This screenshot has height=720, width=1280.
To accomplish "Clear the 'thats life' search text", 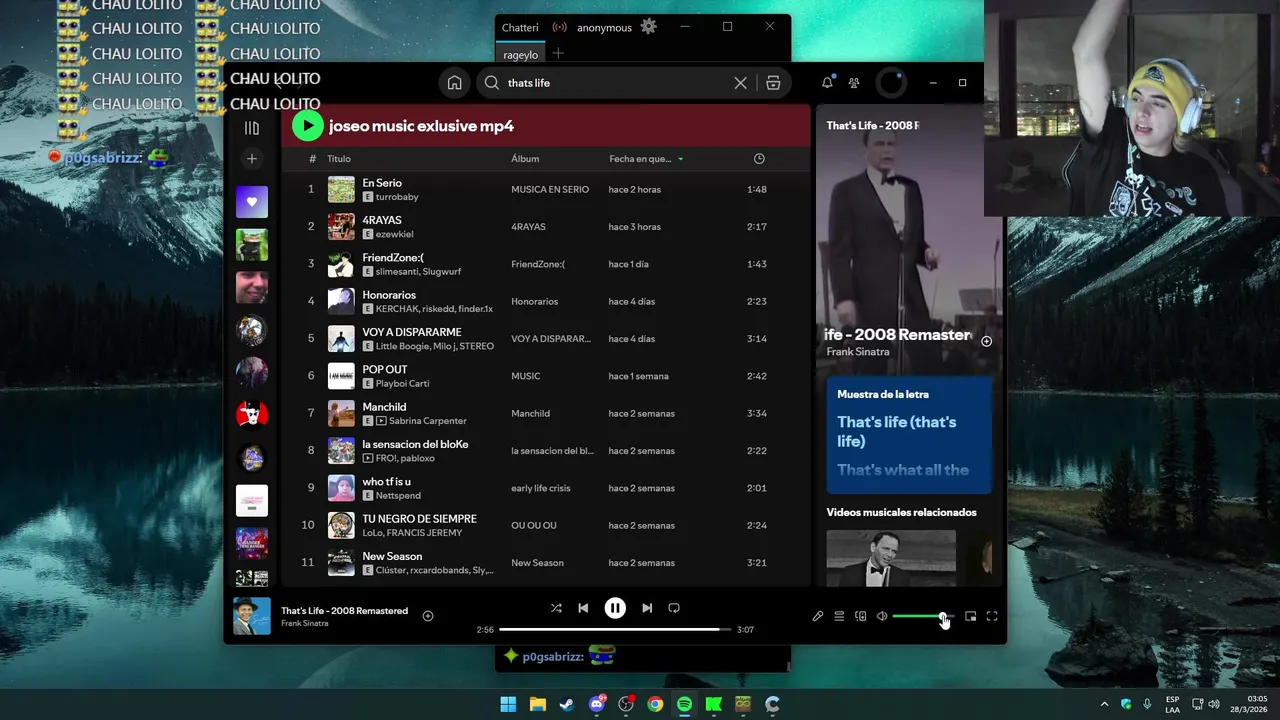I will (740, 83).
